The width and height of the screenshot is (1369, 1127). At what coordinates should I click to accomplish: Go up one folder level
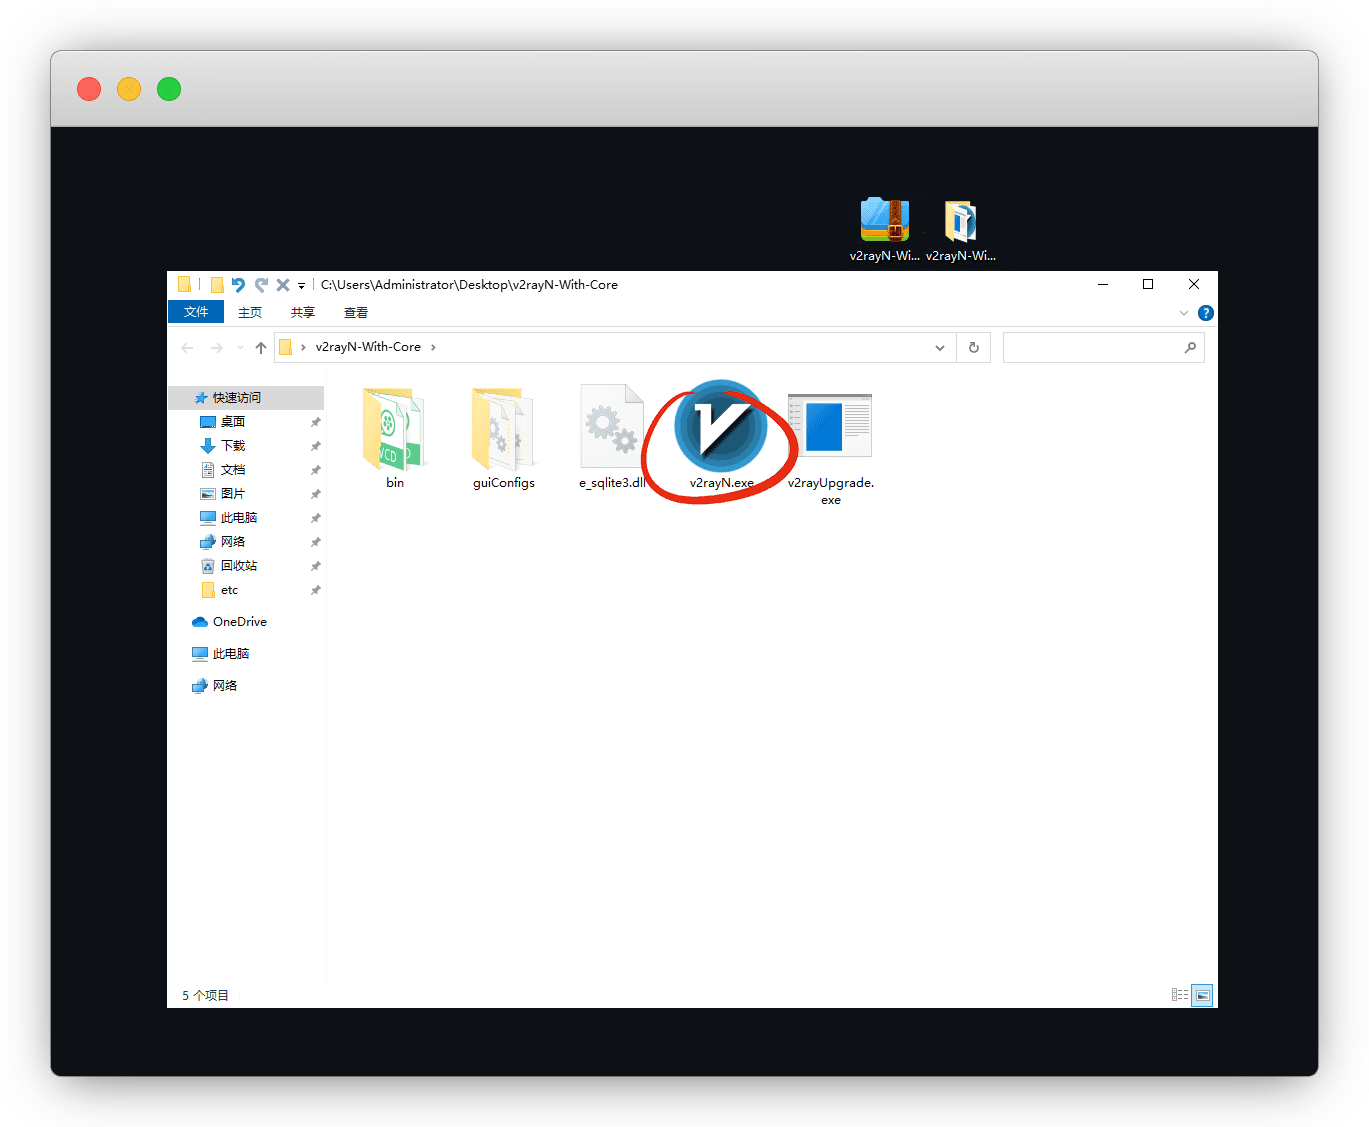[x=261, y=348]
